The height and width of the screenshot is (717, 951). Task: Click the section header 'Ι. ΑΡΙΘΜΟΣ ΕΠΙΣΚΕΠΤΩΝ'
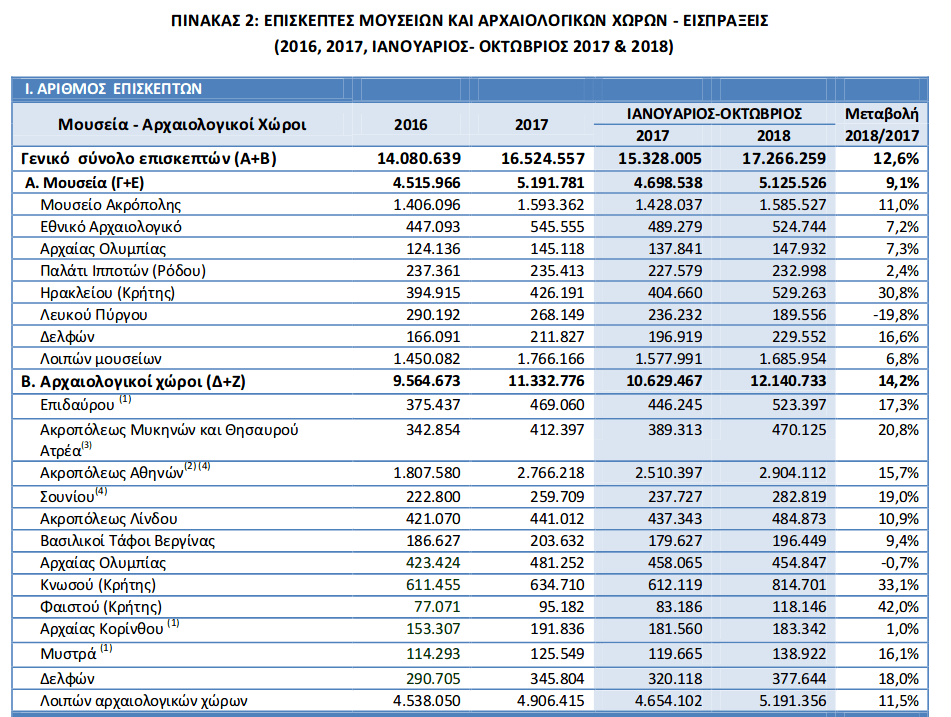coord(113,89)
